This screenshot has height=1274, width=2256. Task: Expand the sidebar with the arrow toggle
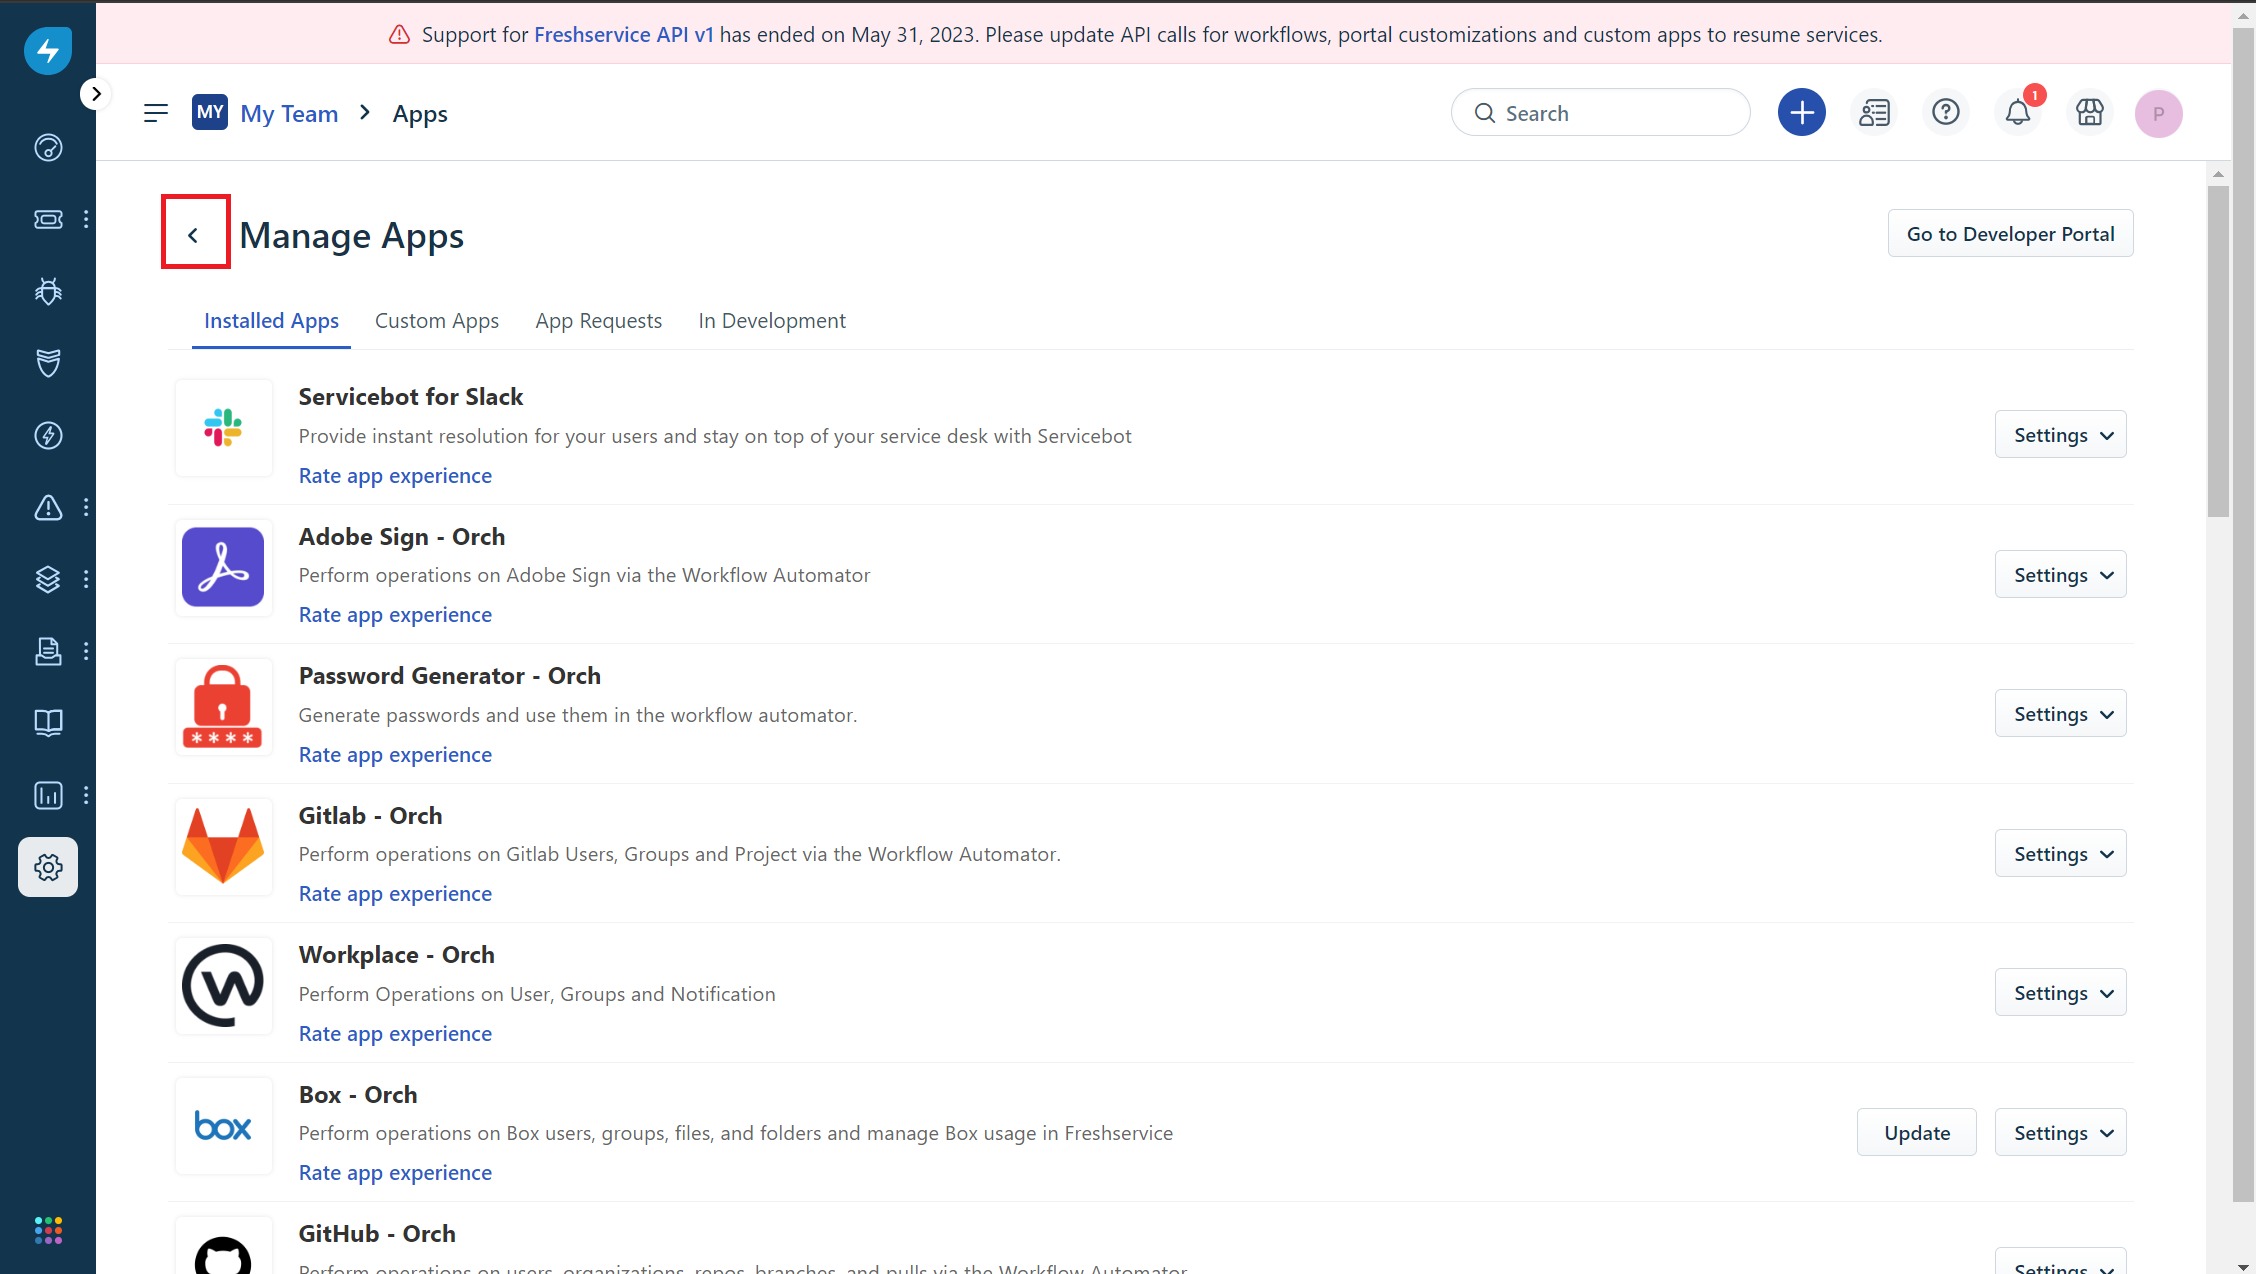click(96, 94)
